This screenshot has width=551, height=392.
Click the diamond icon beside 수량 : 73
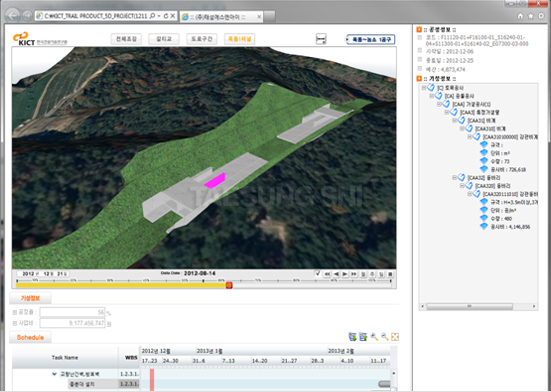[484, 161]
